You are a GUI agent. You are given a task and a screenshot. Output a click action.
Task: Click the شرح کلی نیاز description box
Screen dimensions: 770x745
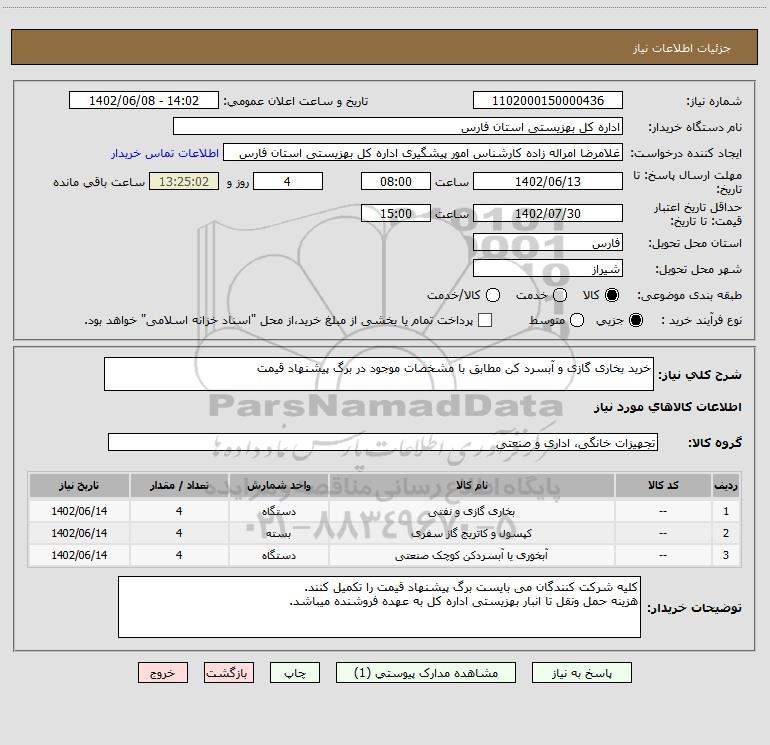379,374
